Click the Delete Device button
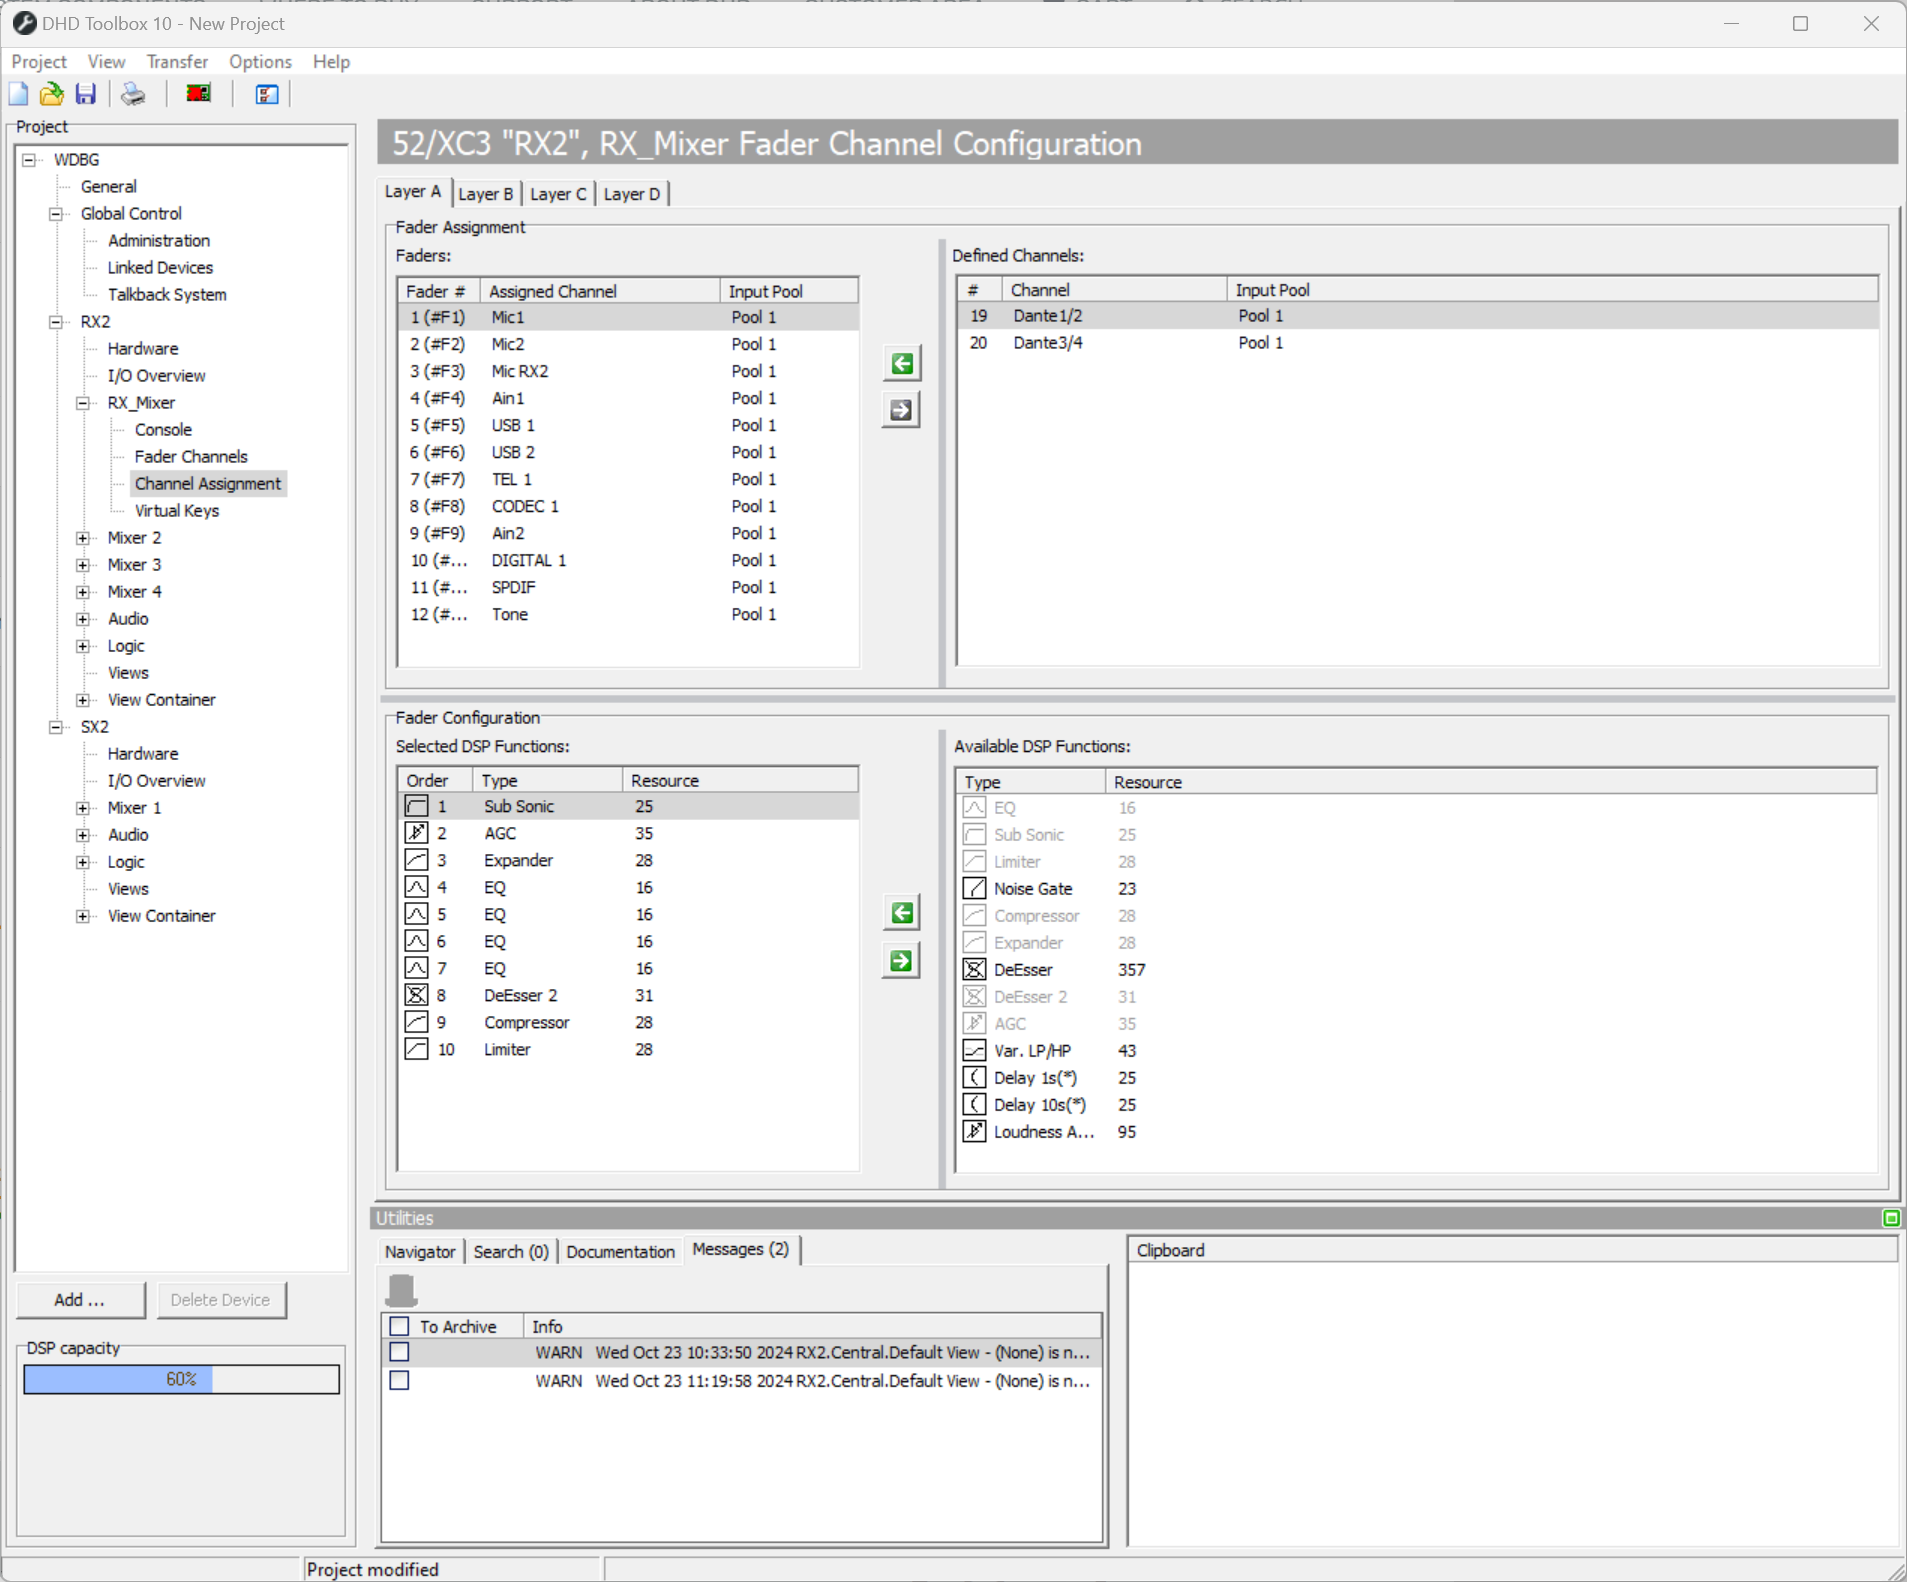Image resolution: width=1907 pixels, height=1582 pixels. (221, 1299)
